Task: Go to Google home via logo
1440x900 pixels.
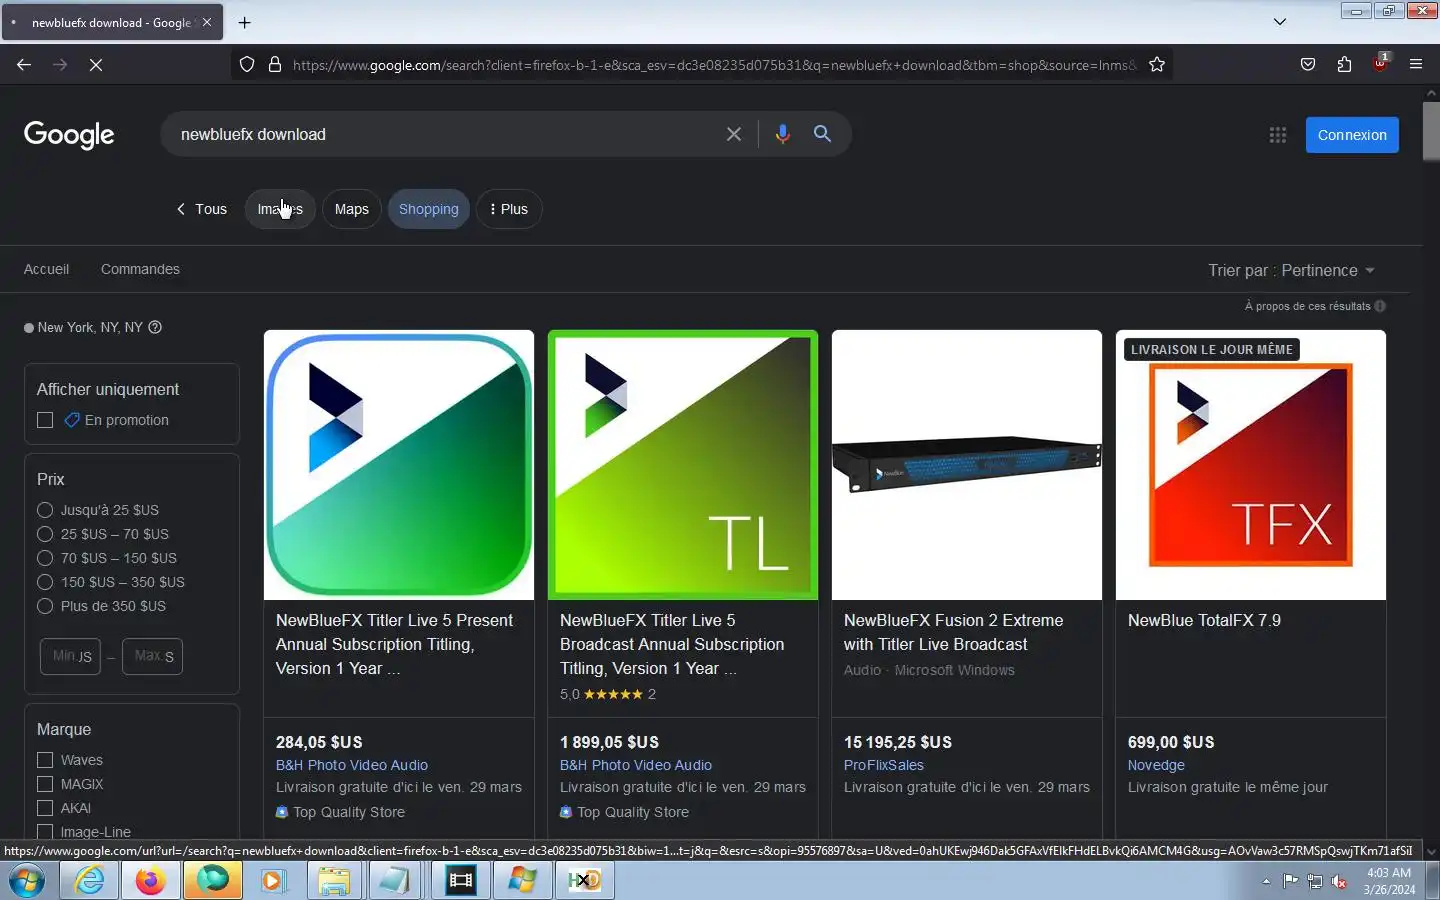Action: tap(69, 135)
